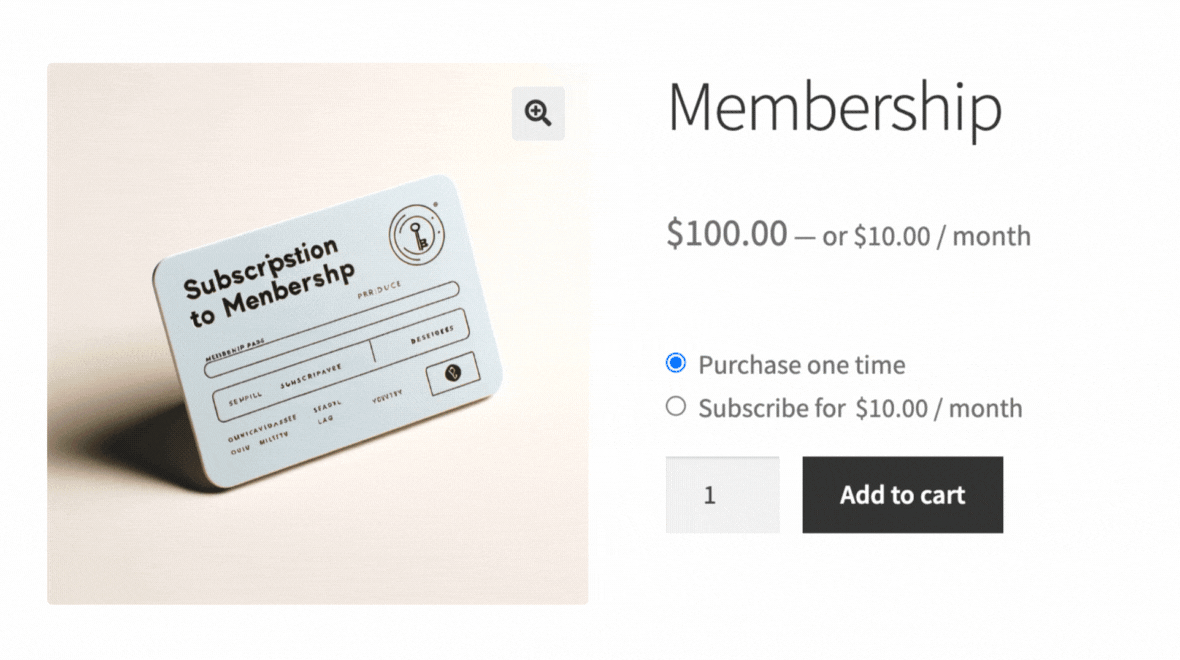Select the "Purchase one time" radio button

tap(676, 363)
